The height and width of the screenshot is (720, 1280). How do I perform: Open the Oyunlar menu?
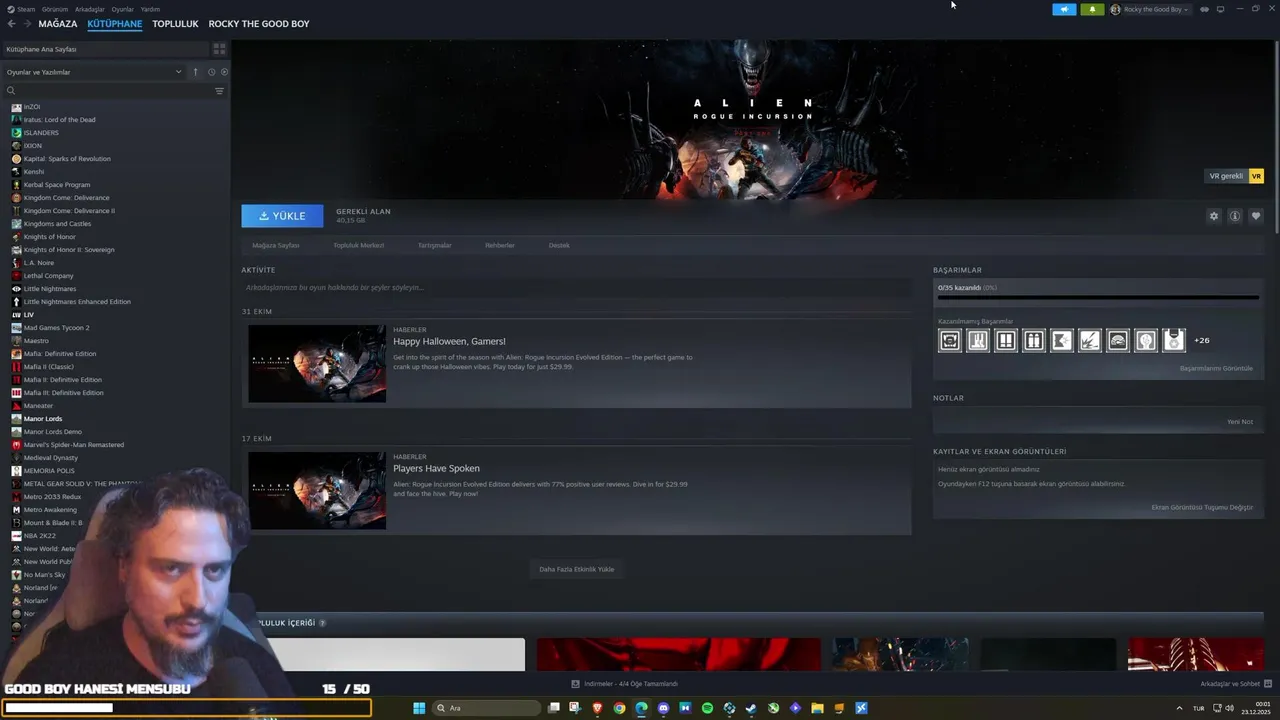[122, 9]
